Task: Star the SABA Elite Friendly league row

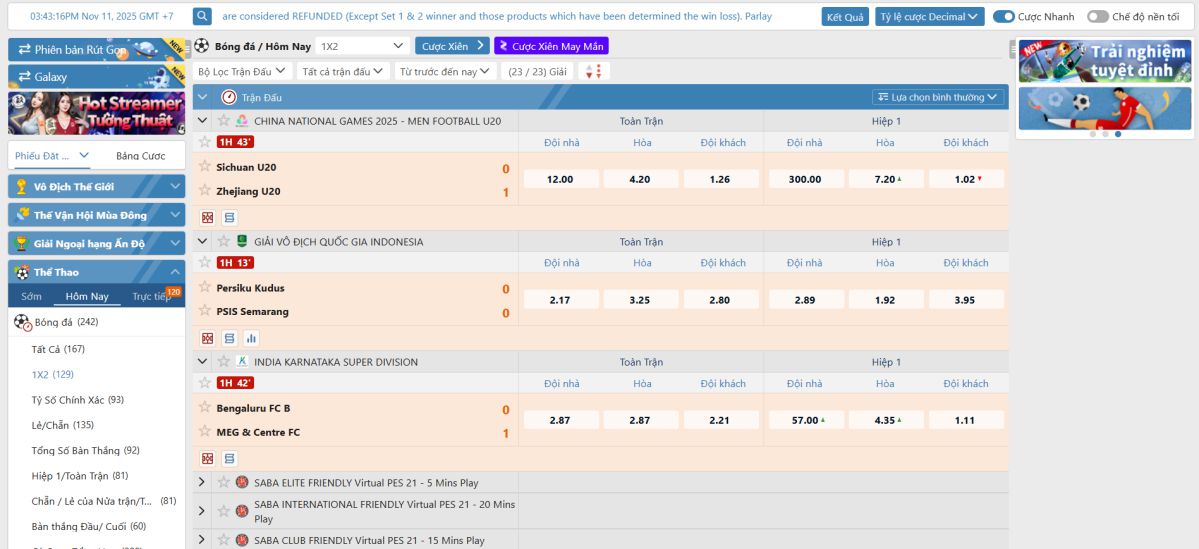Action: (223, 483)
